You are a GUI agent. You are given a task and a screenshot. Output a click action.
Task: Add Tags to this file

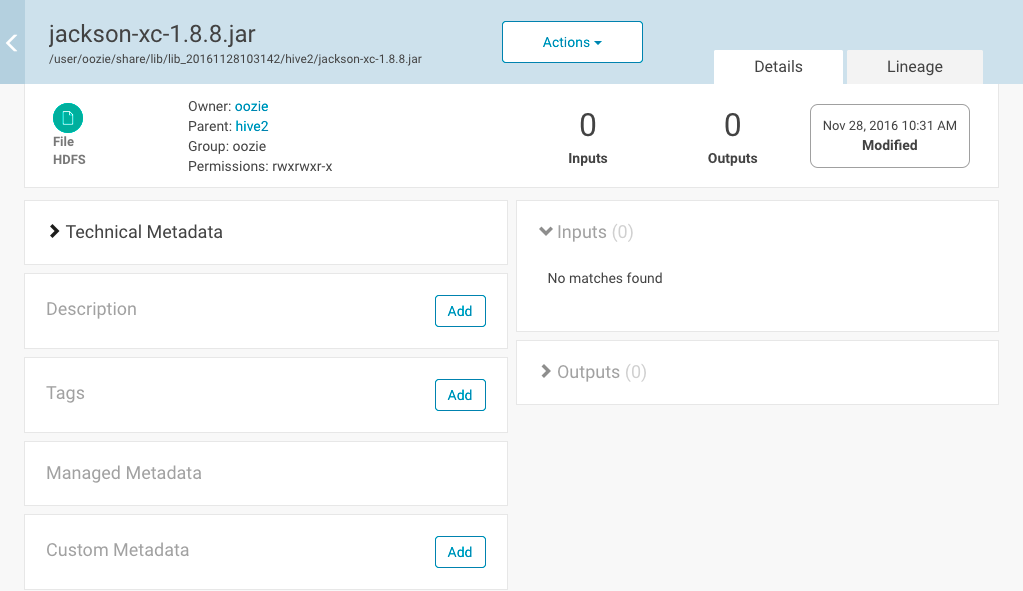pyautogui.click(x=460, y=395)
